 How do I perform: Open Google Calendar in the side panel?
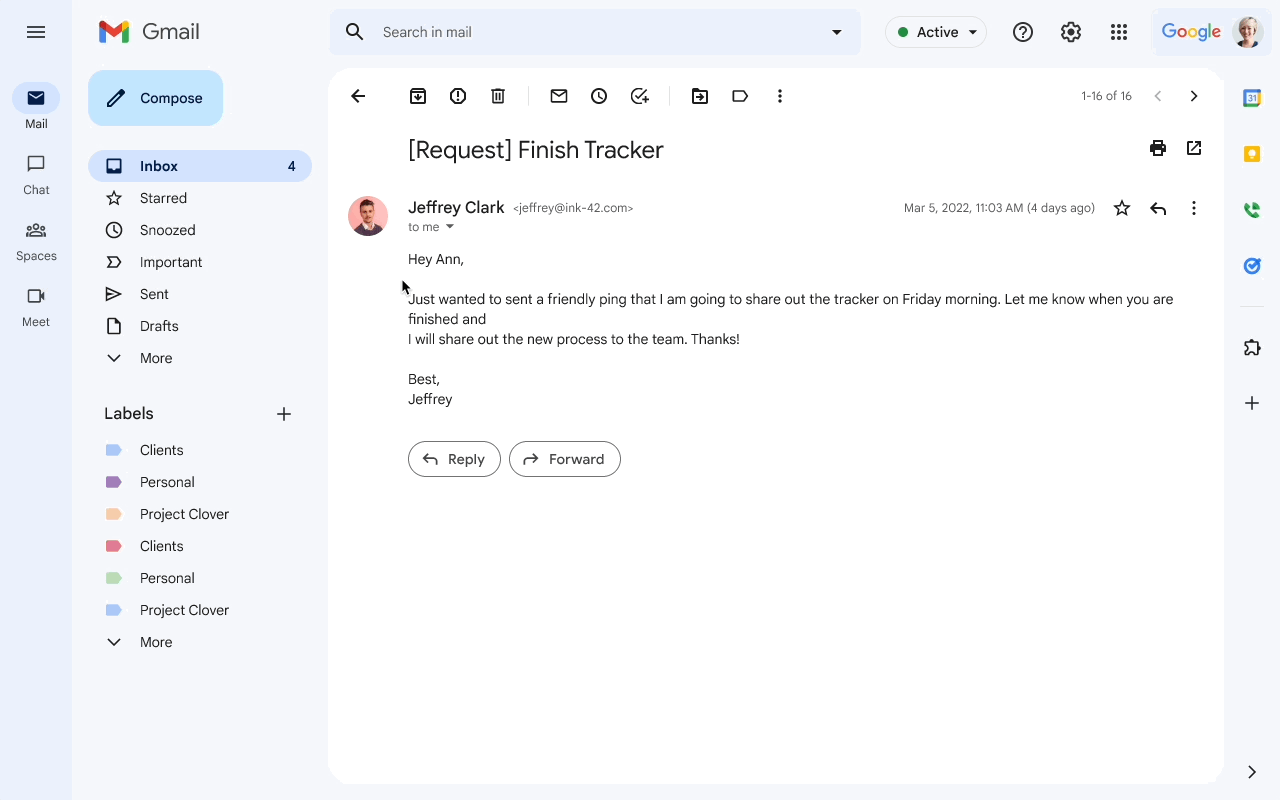pos(1251,97)
